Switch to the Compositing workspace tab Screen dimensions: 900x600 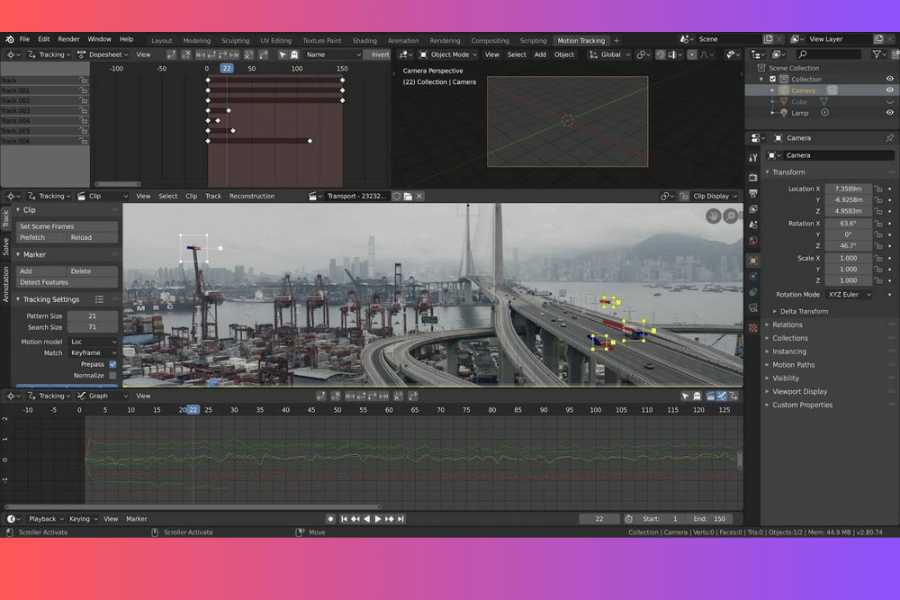point(490,41)
